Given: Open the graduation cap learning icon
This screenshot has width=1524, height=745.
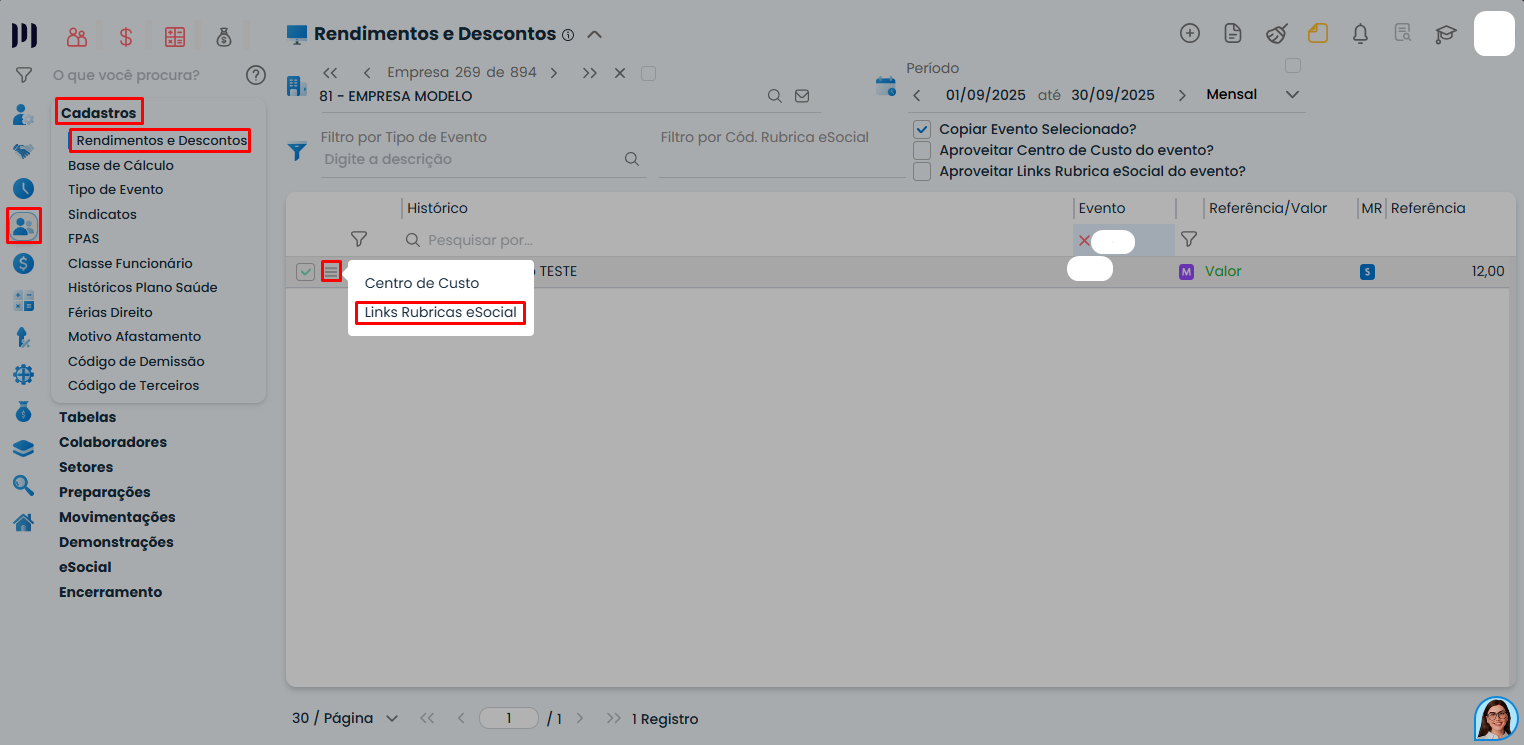Looking at the screenshot, I should [x=1446, y=33].
